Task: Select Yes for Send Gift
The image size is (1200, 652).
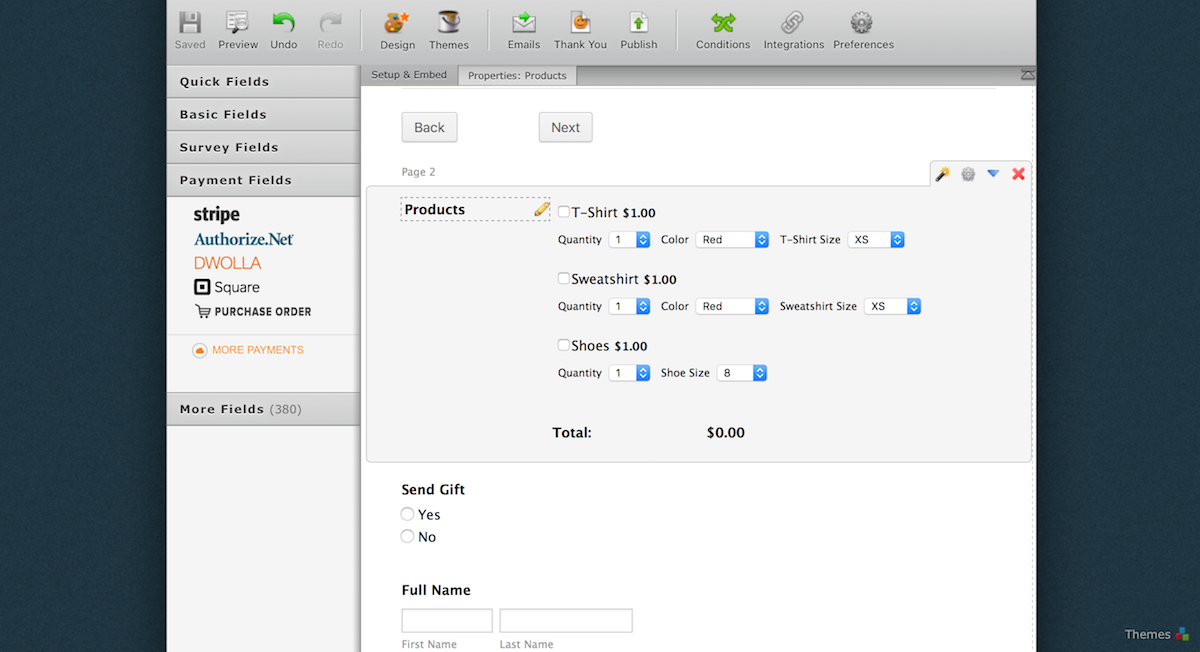Action: pyautogui.click(x=407, y=514)
